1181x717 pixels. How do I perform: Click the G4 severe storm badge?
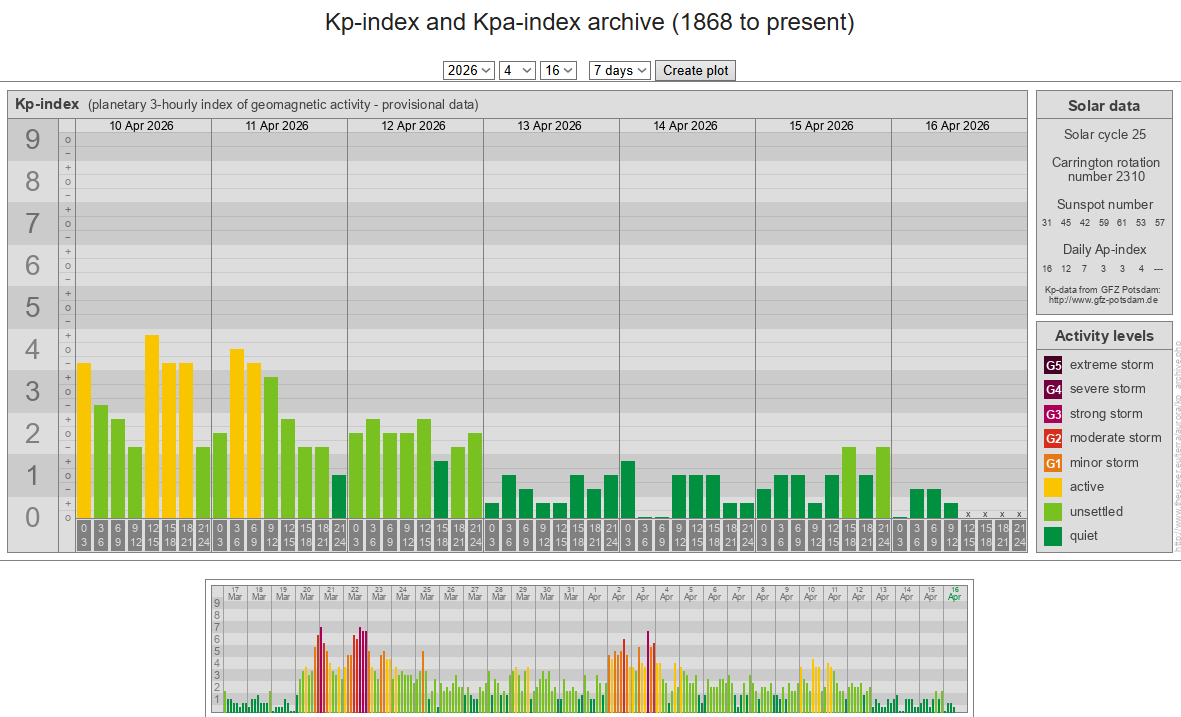coord(1053,389)
